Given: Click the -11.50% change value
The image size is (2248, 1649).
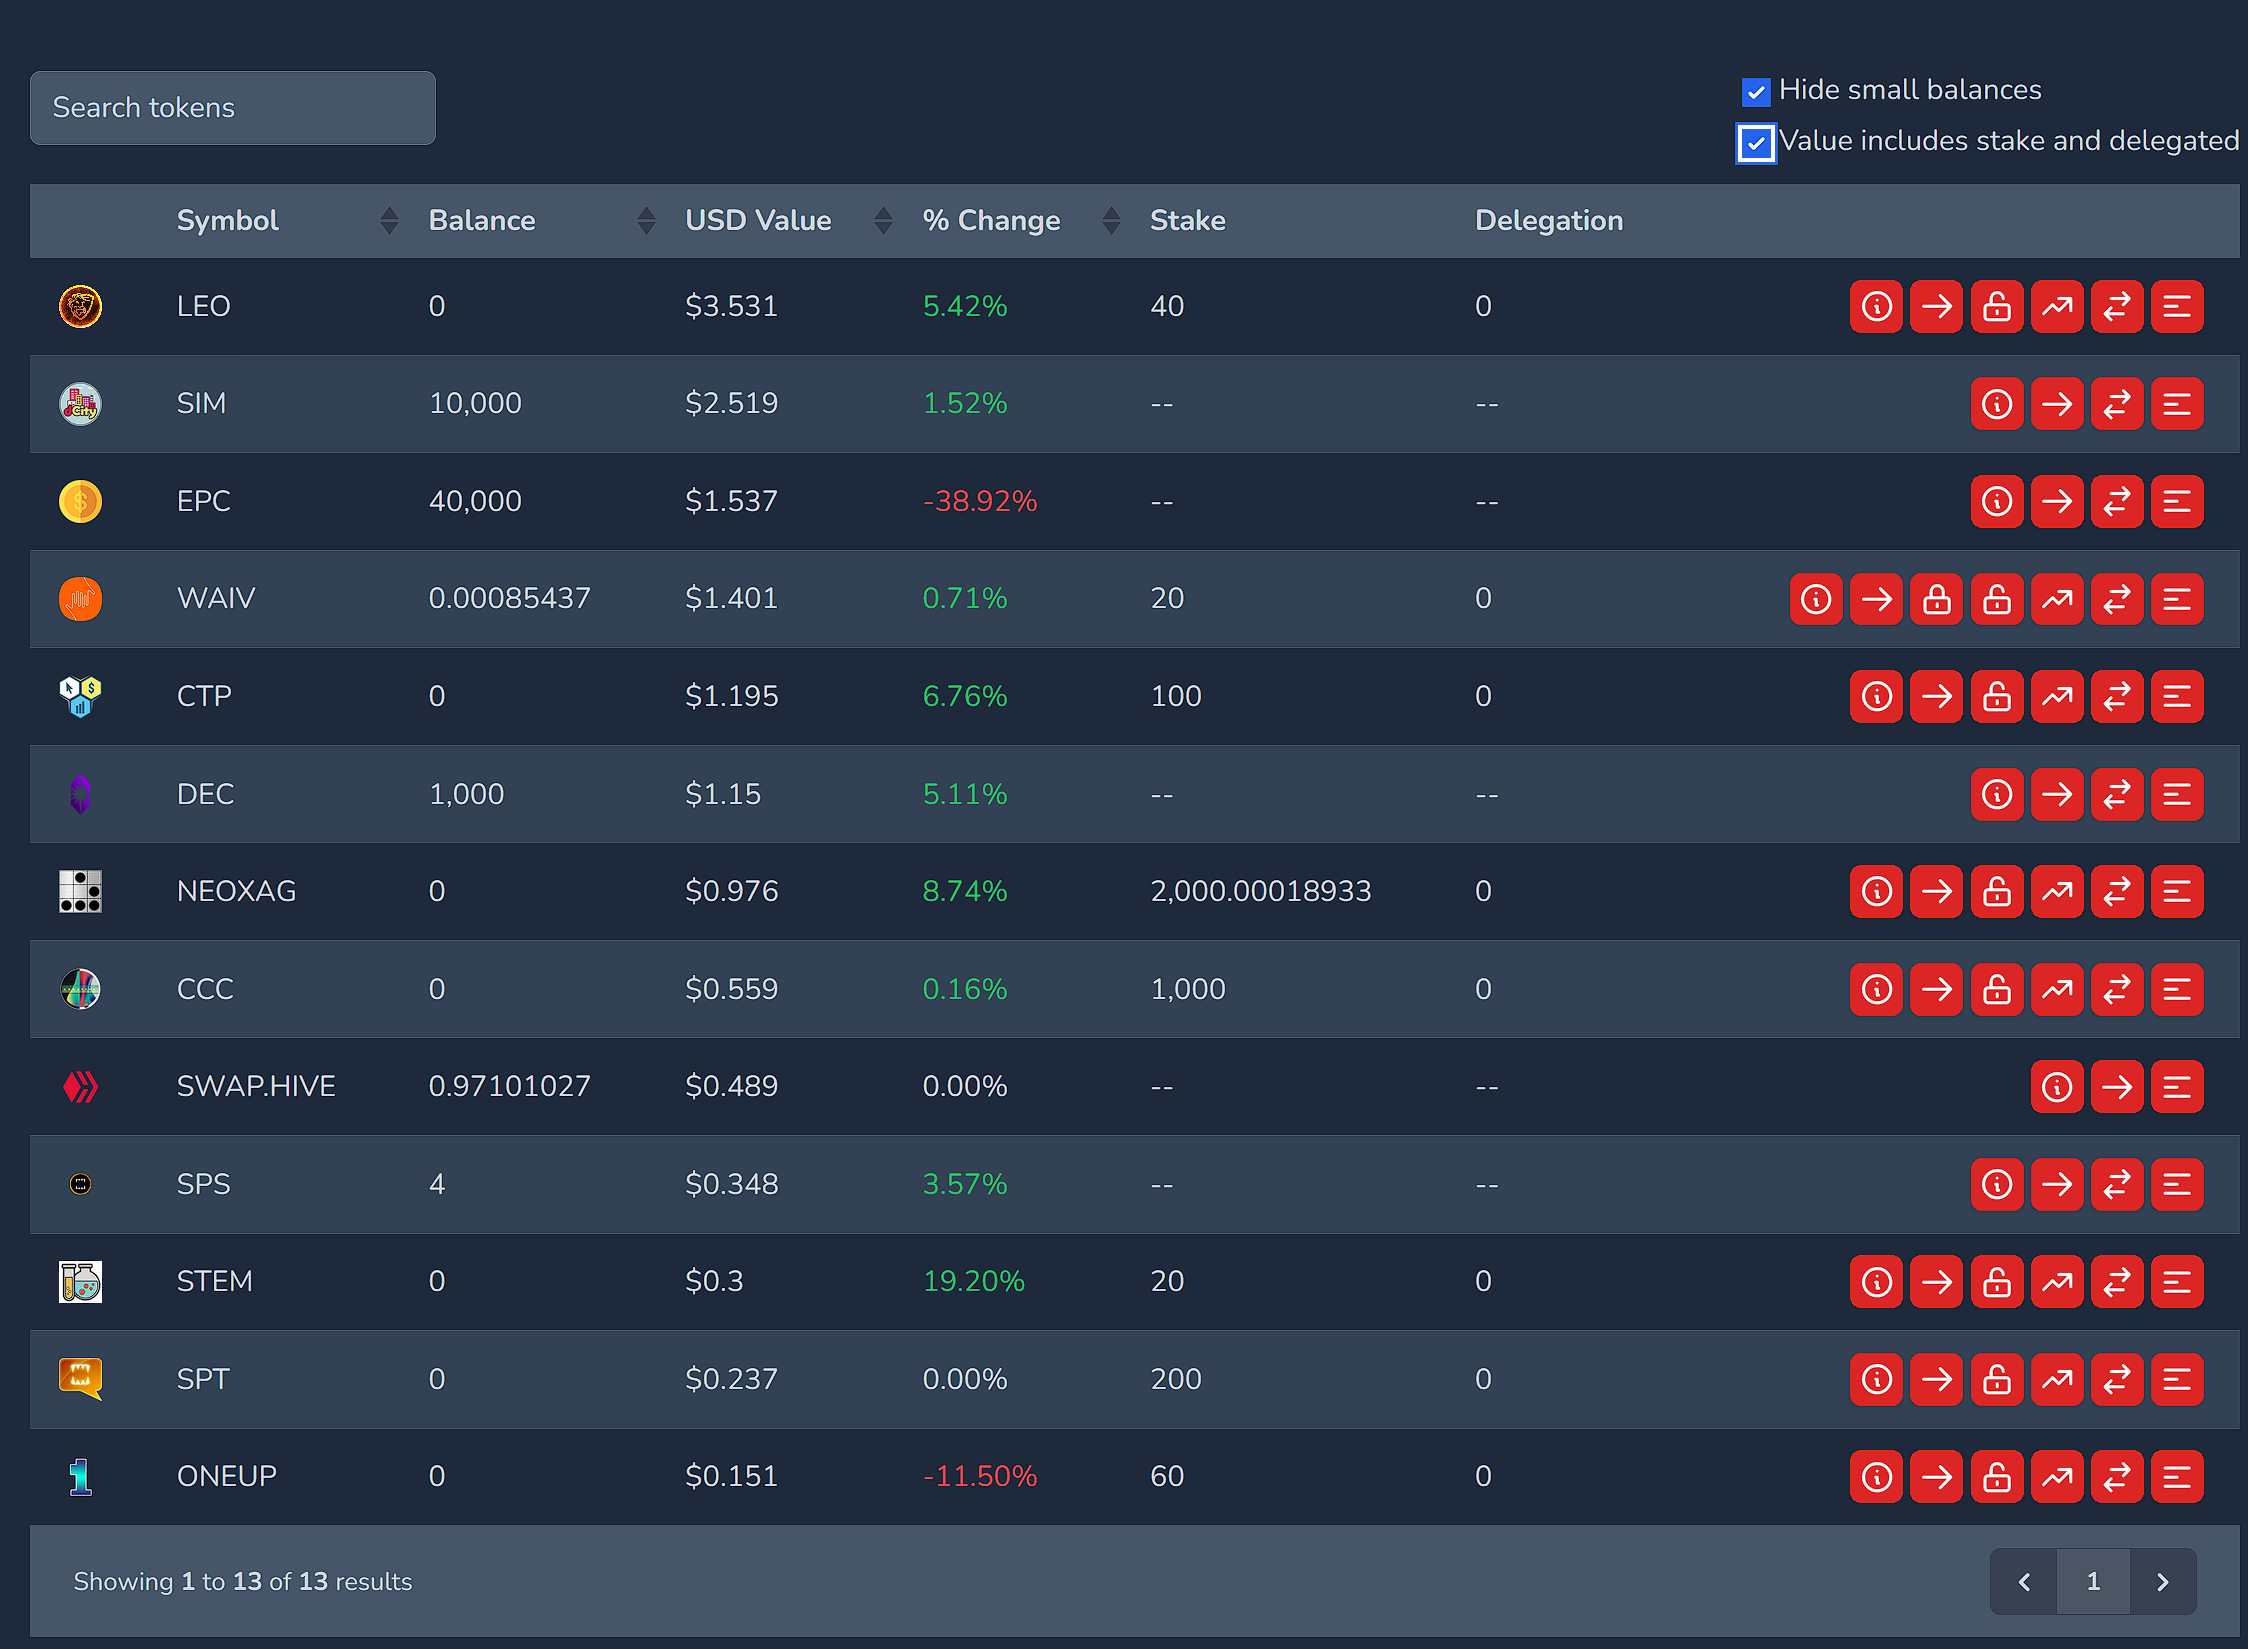Looking at the screenshot, I should pyautogui.click(x=980, y=1476).
